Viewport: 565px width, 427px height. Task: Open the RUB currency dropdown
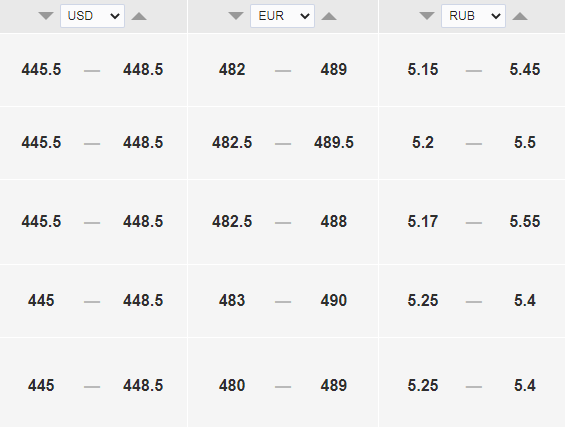click(473, 16)
